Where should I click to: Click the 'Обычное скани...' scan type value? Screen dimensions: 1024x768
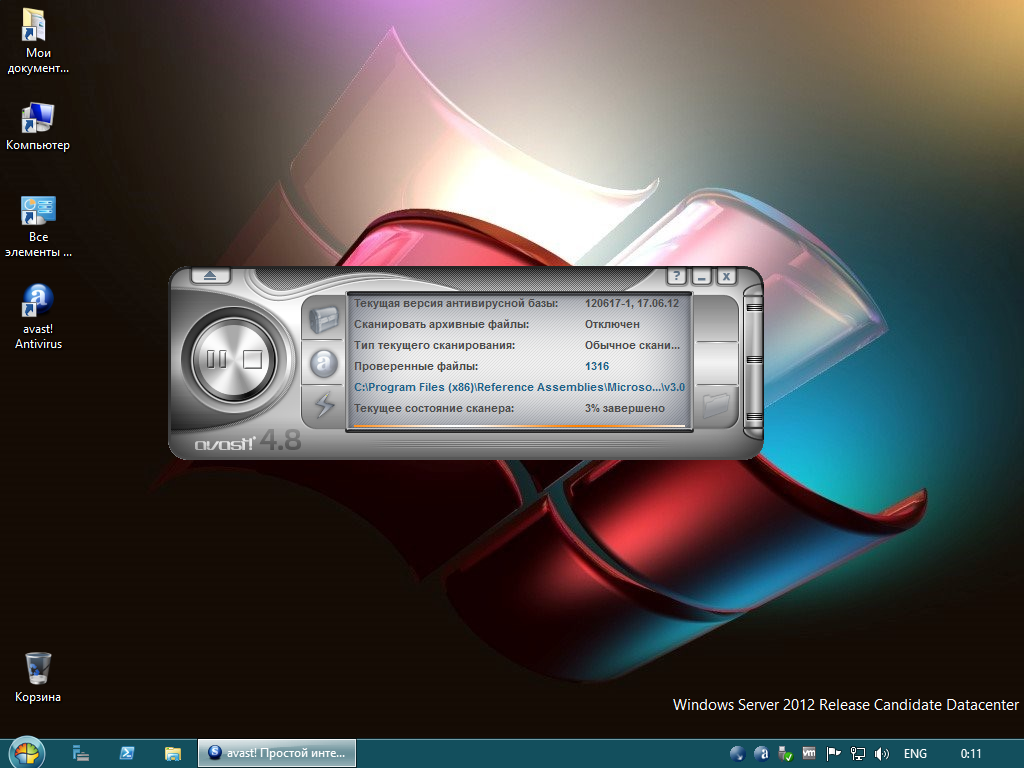tap(632, 345)
